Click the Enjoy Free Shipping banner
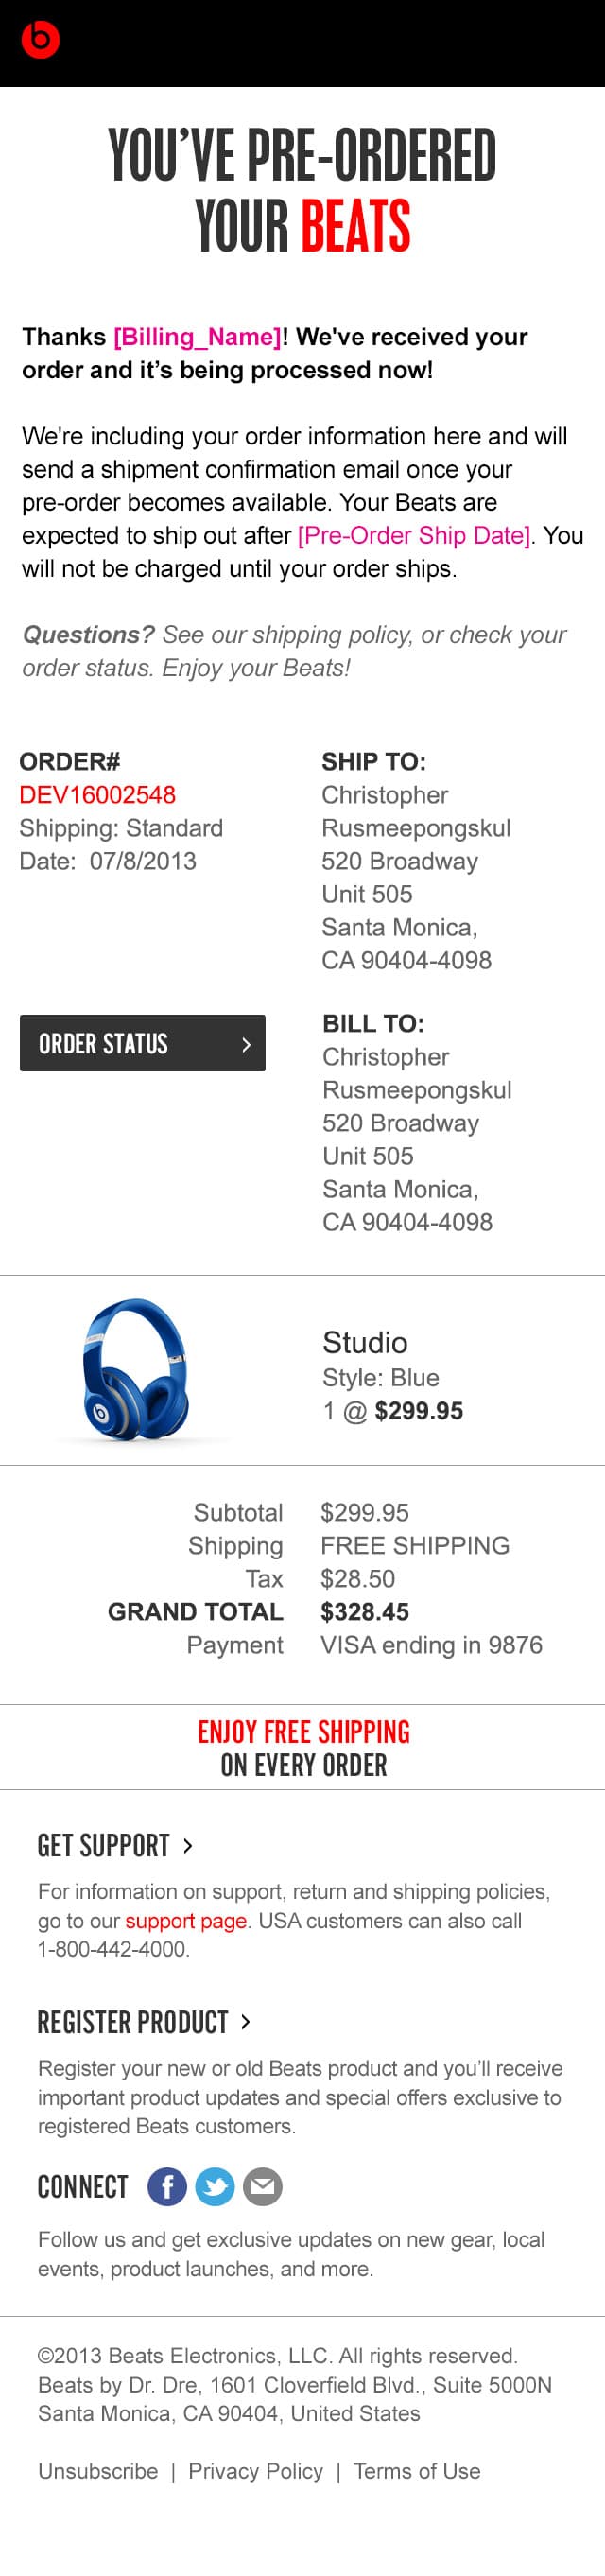Screen dimensions: 605x2576 pos(303,1748)
